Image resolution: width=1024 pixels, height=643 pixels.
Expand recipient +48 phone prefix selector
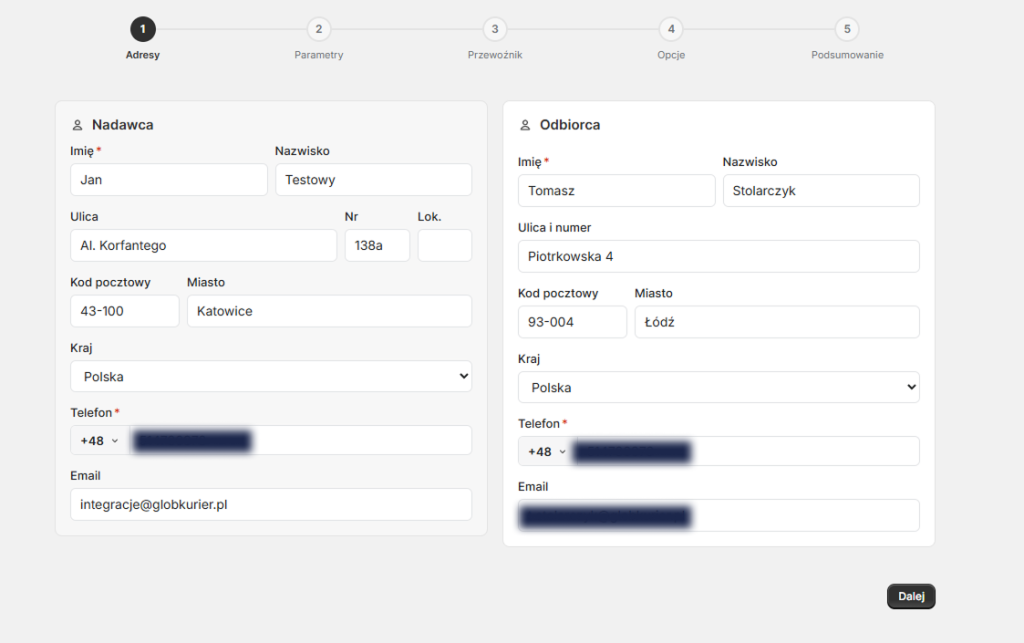pos(547,451)
